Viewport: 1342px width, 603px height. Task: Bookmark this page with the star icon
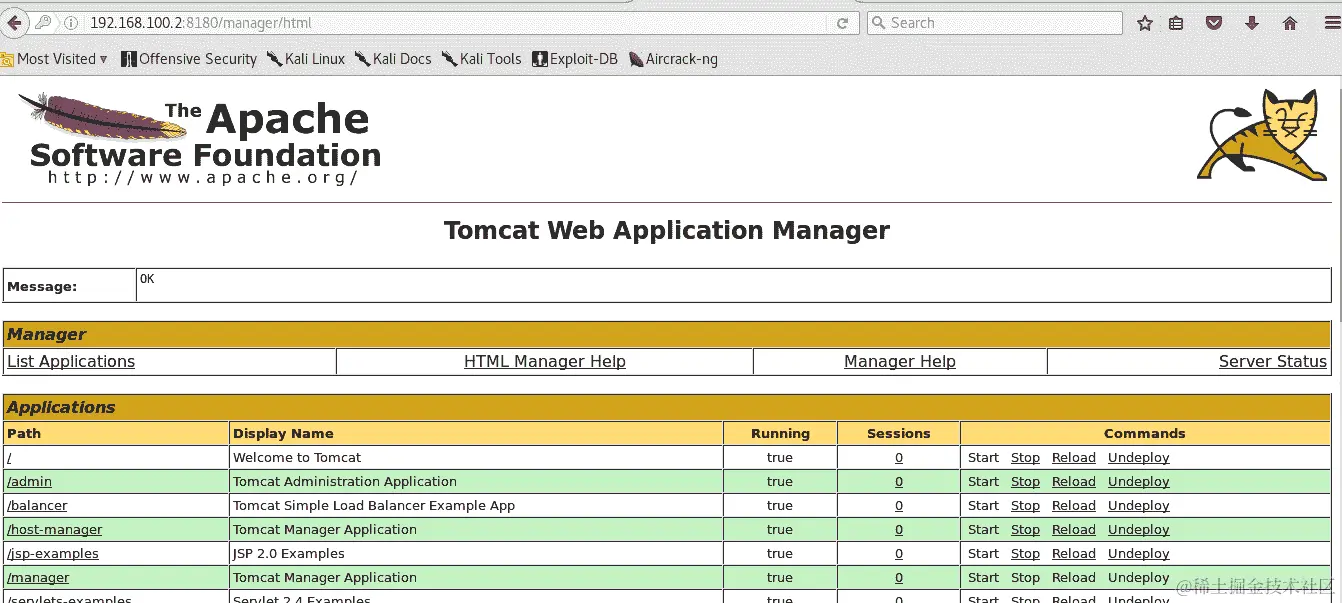click(x=1145, y=23)
